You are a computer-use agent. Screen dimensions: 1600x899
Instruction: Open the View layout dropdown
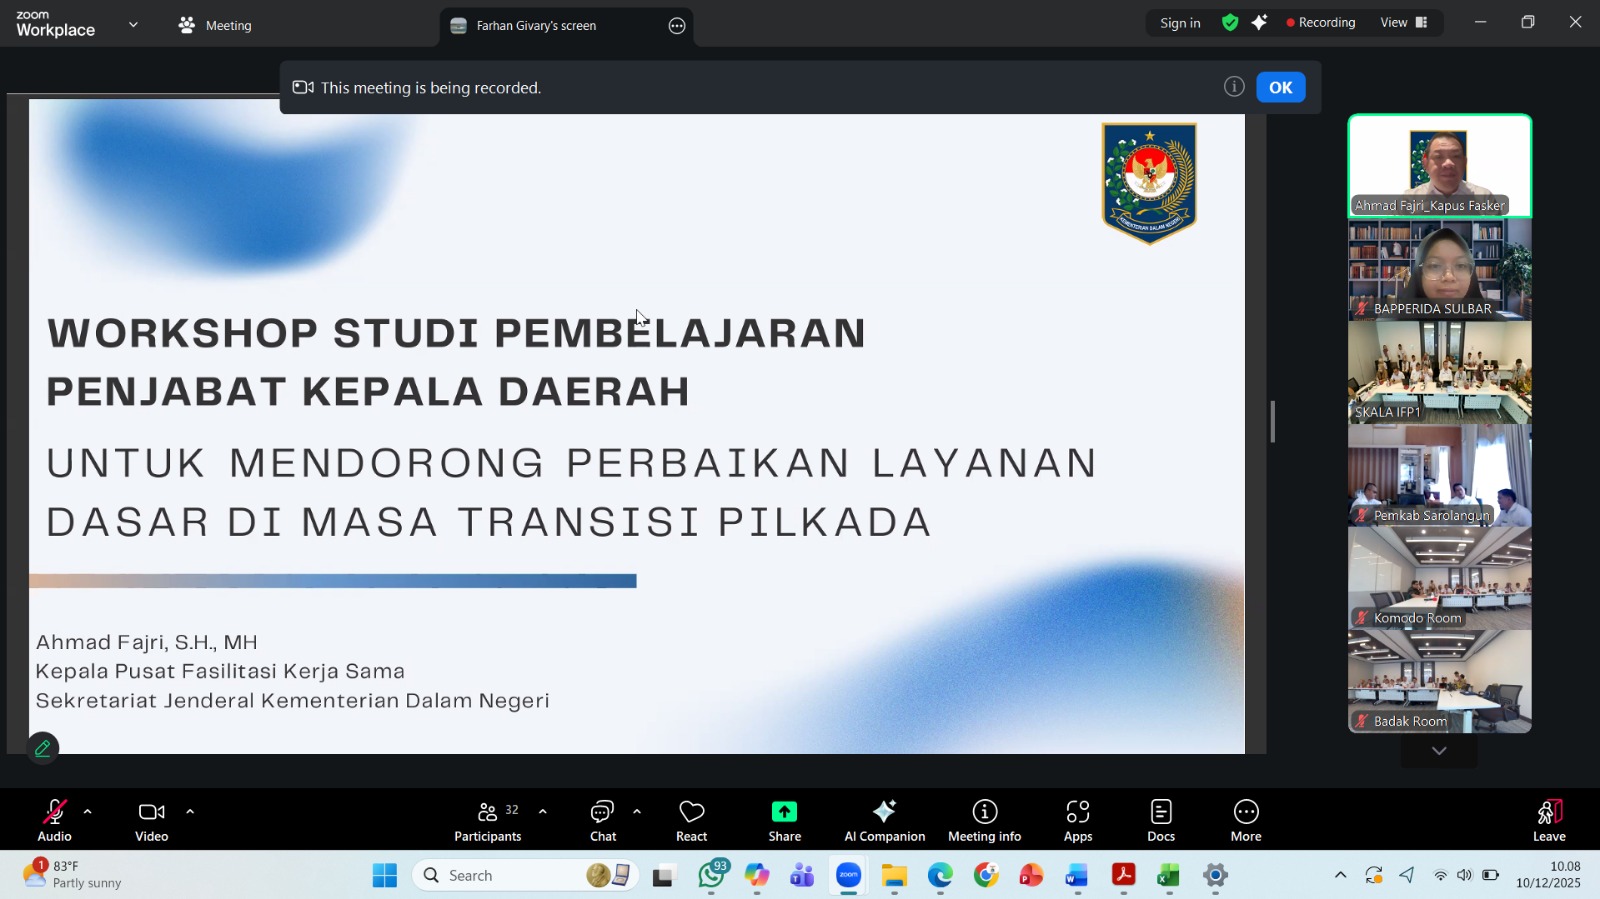[1404, 22]
